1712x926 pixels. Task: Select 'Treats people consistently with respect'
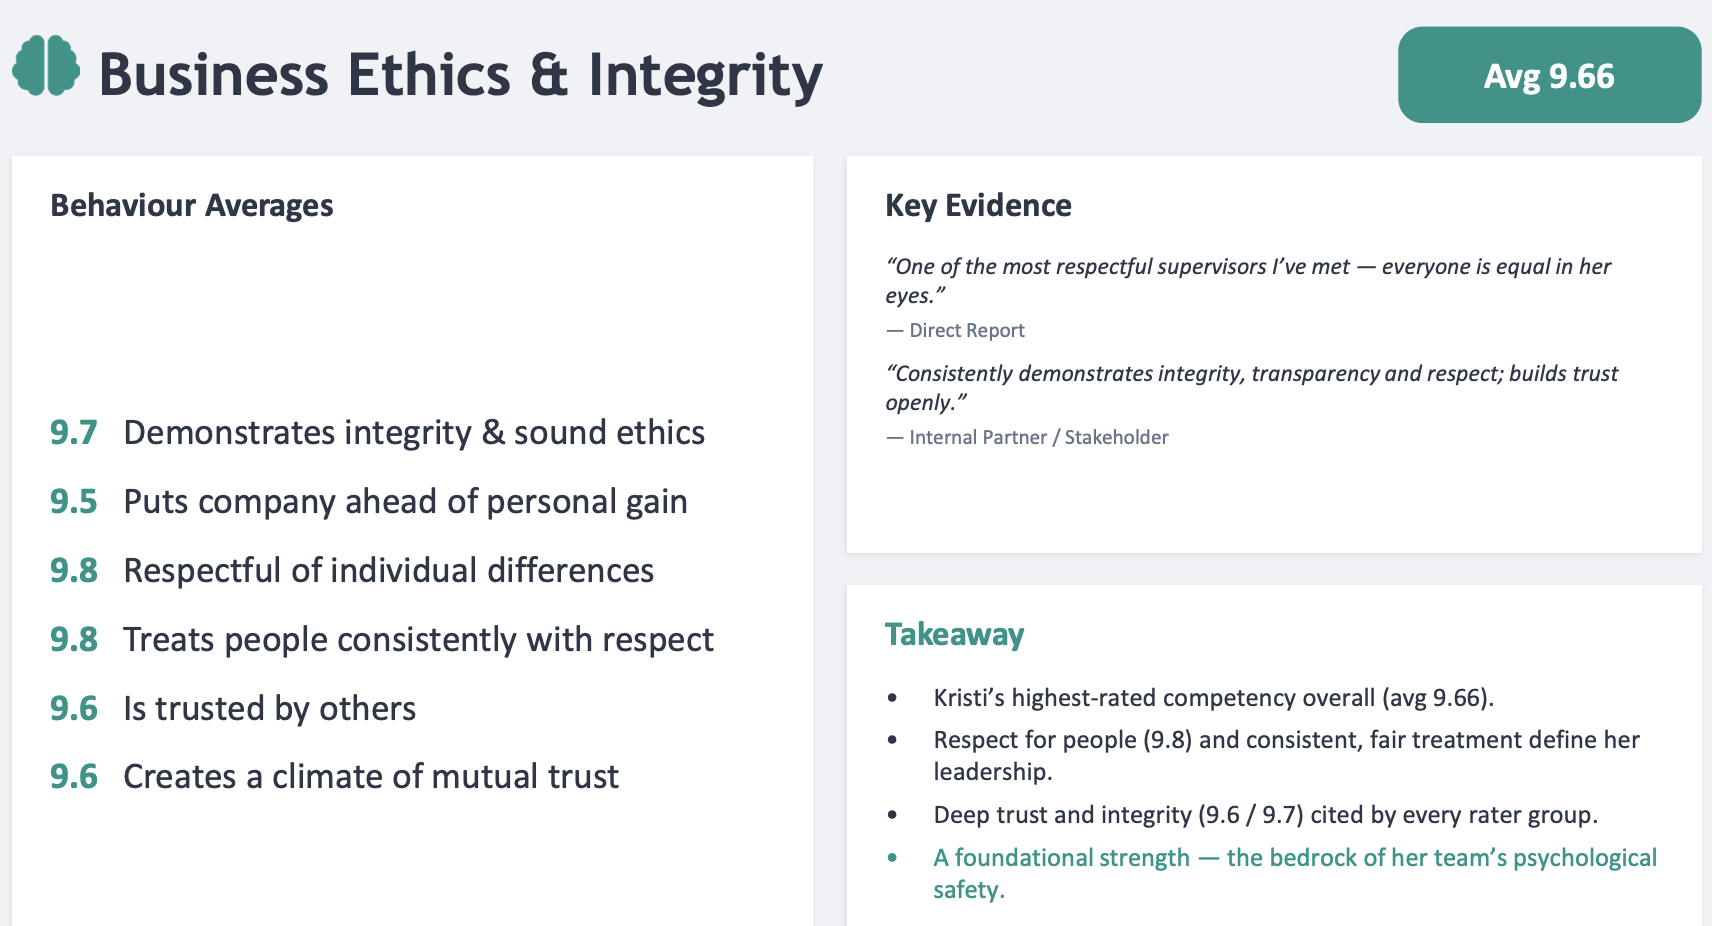[418, 640]
